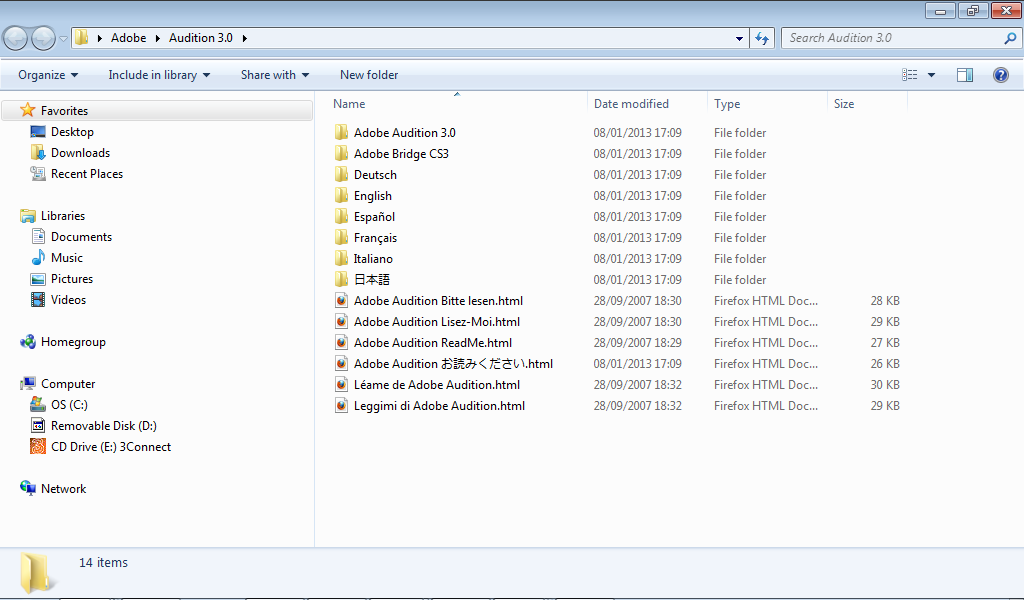Expand the arrow after the Adobe breadcrumb
Viewport: 1024px width, 600px height.
pos(158,39)
